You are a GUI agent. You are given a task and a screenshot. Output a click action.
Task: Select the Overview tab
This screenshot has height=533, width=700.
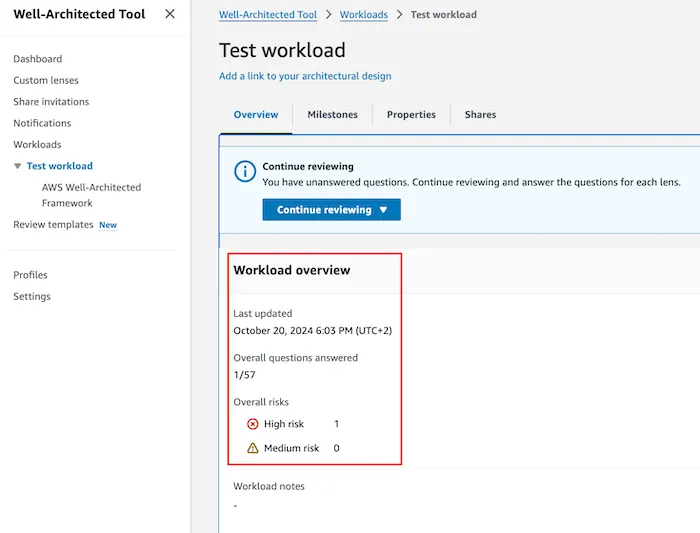(256, 115)
